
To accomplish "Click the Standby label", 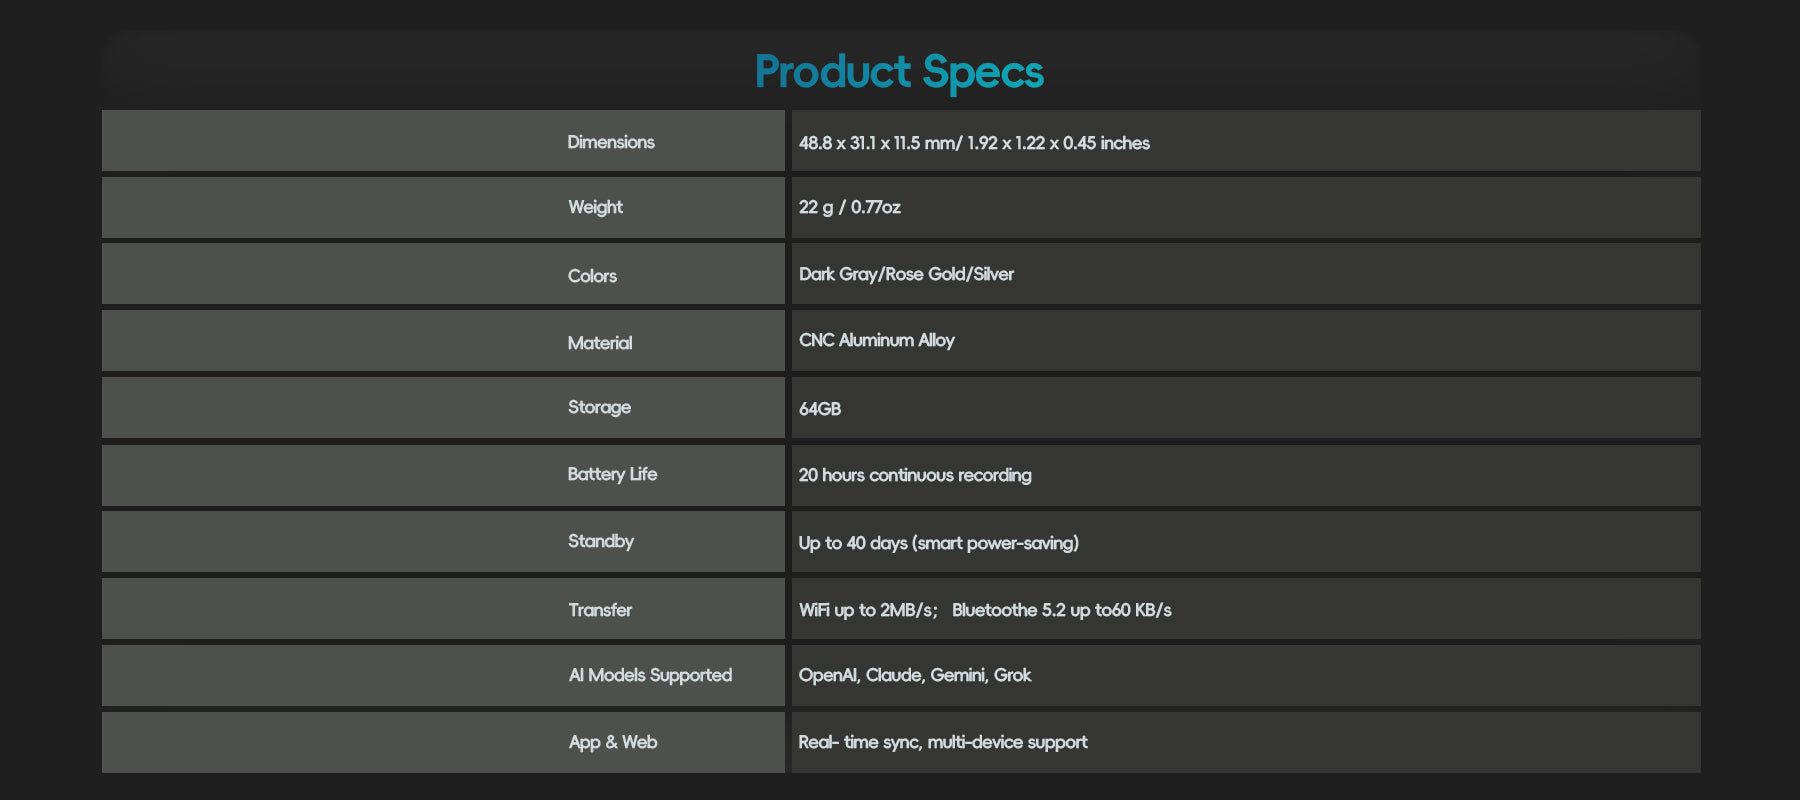I will tap(600, 541).
